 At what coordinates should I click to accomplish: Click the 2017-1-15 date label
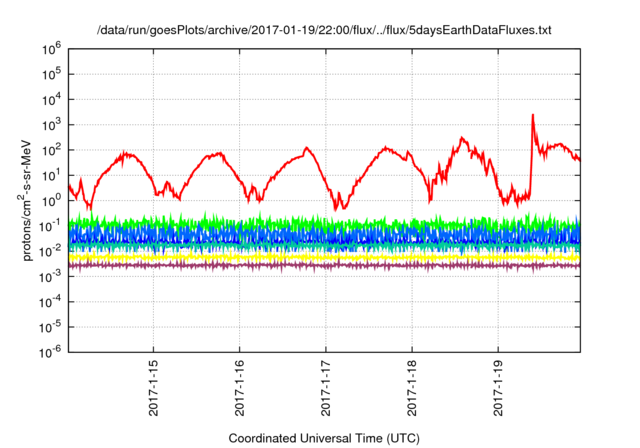(x=153, y=388)
